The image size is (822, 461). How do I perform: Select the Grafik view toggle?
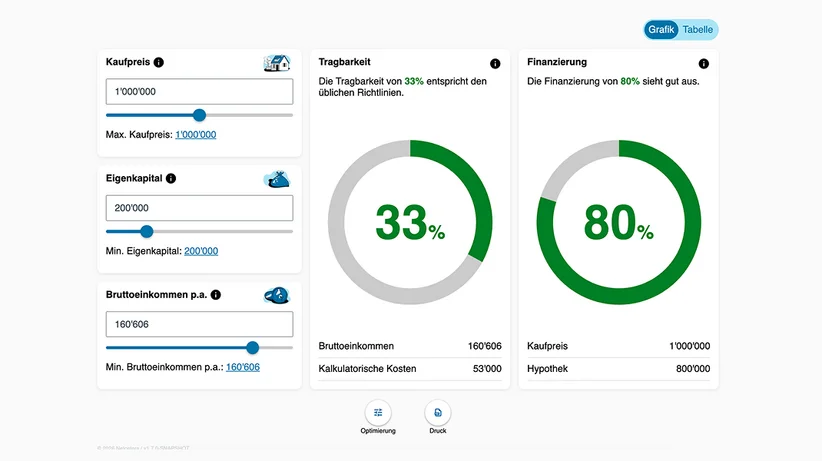(661, 30)
